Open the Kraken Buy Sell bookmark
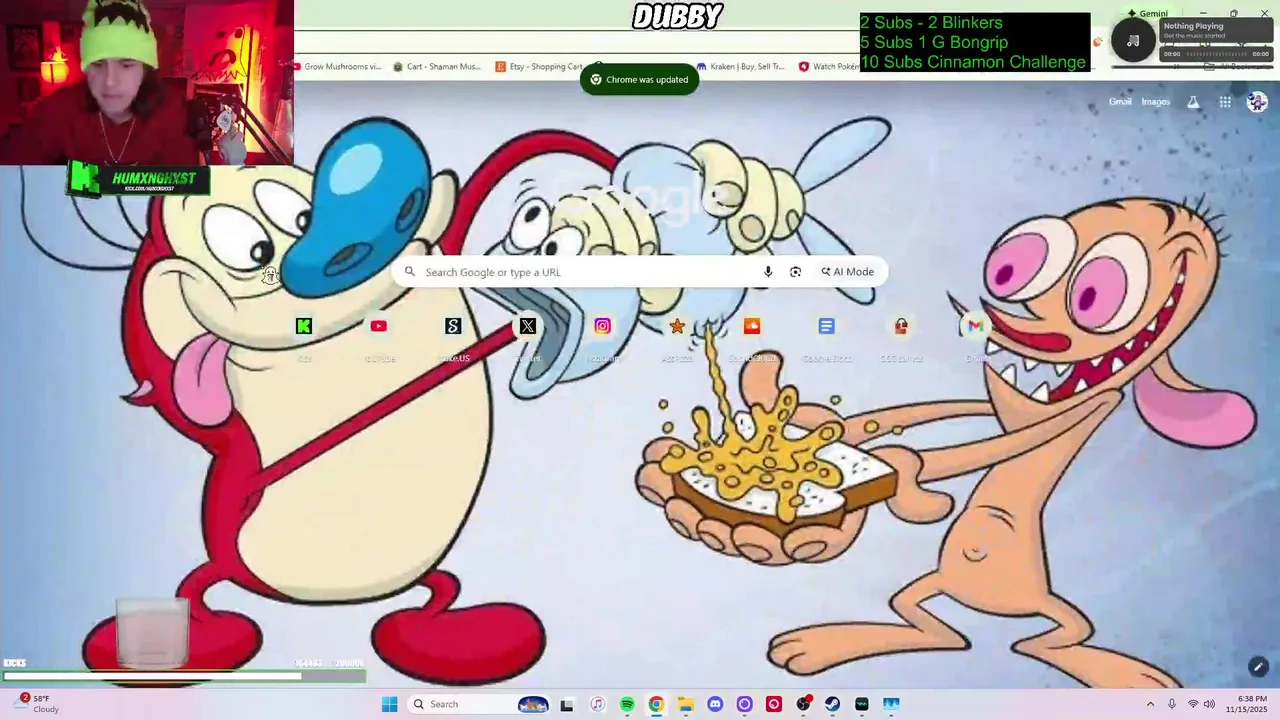 click(741, 67)
